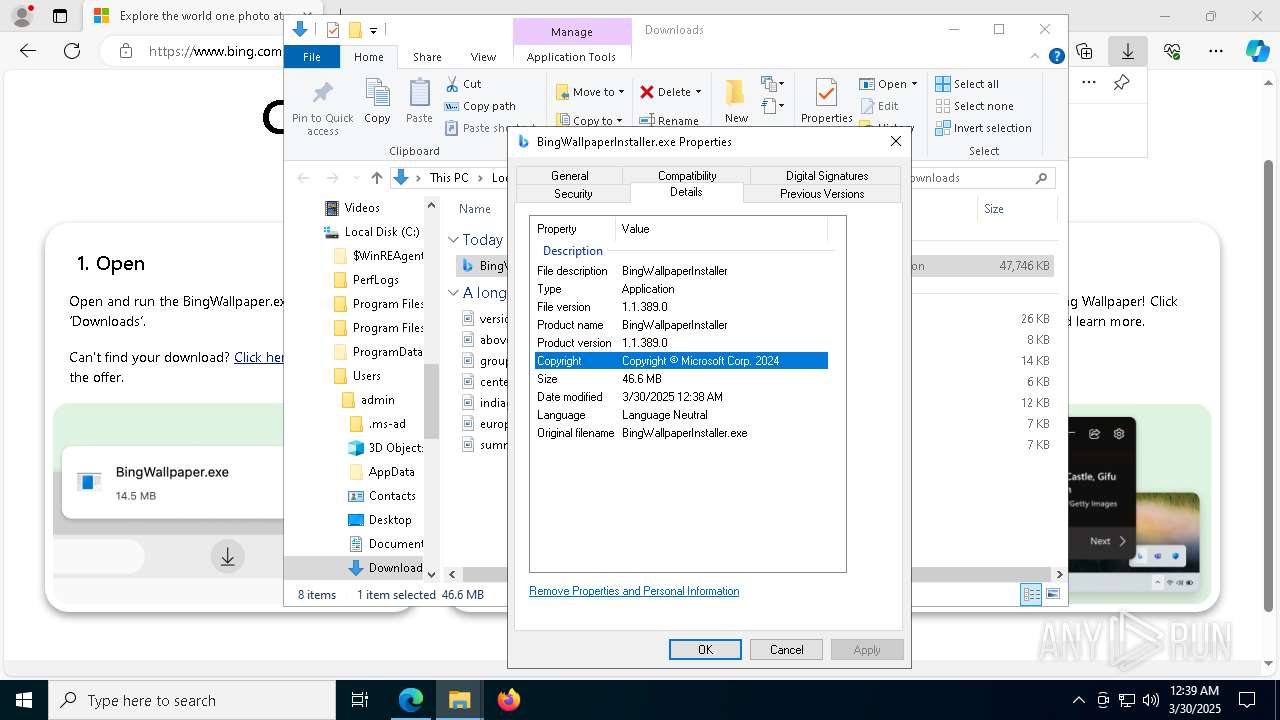Open the Application Tools ribbon tab

[x=571, y=57]
